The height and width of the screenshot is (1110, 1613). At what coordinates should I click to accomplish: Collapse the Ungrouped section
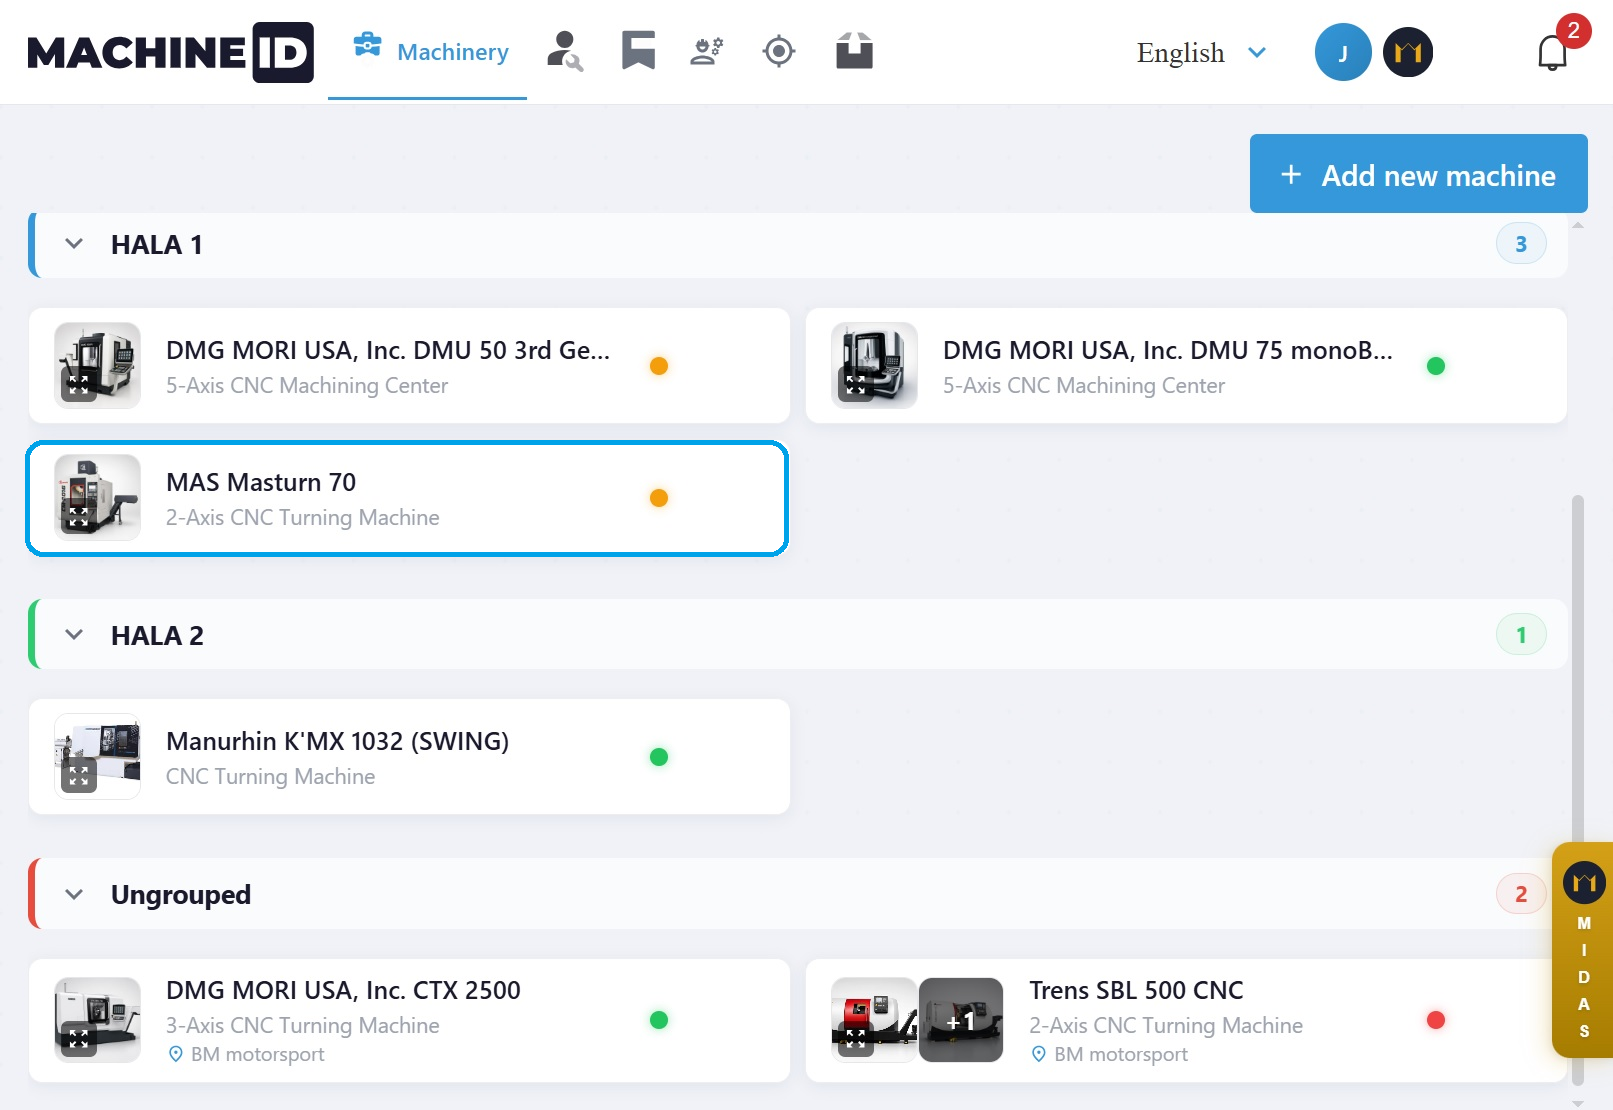coord(74,894)
